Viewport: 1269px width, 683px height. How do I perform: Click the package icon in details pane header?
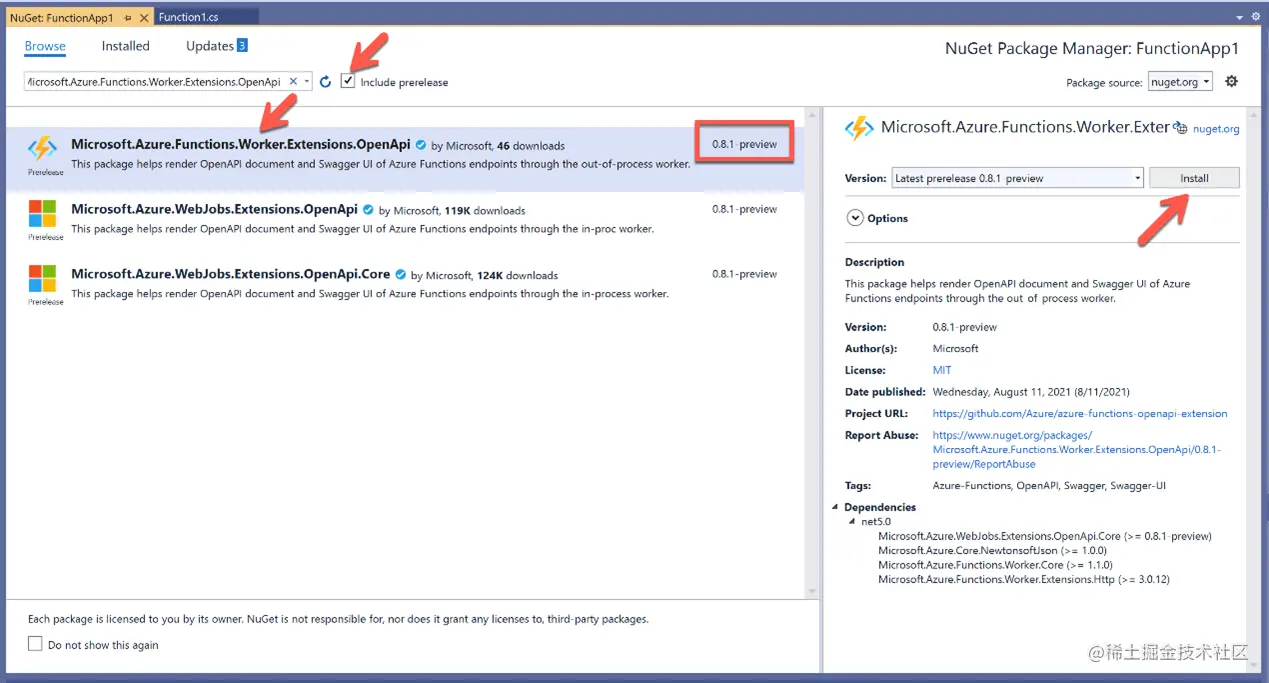[x=859, y=128]
